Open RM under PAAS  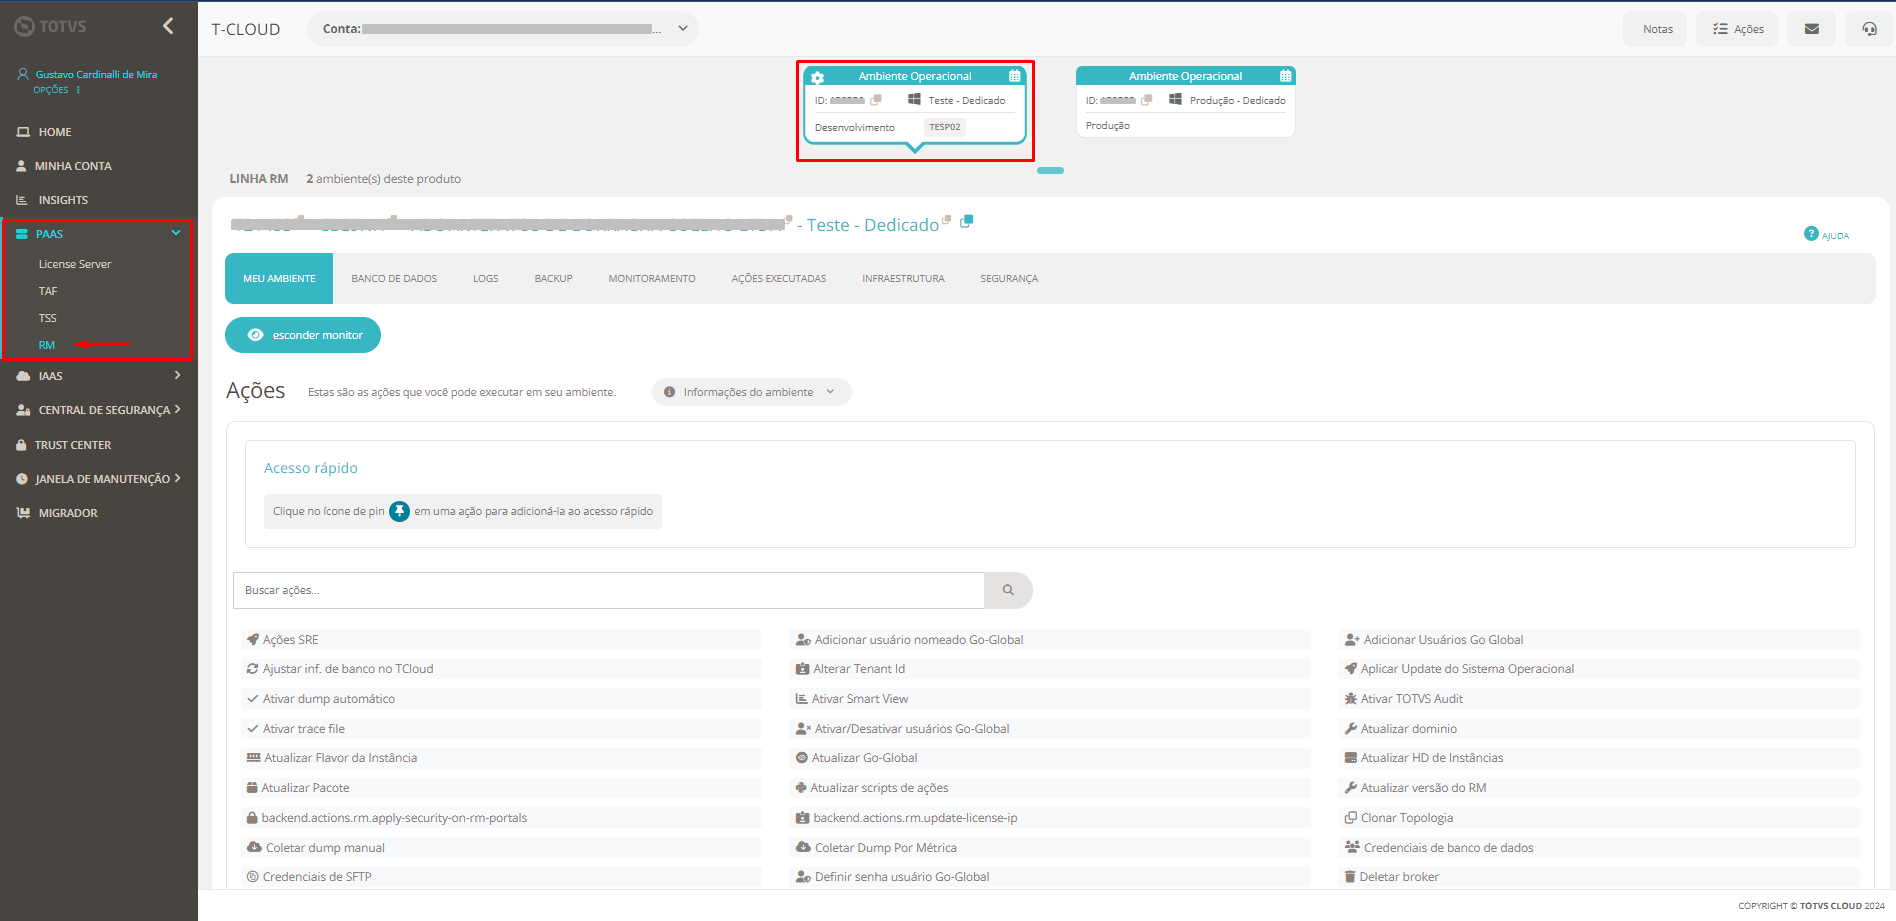click(46, 345)
